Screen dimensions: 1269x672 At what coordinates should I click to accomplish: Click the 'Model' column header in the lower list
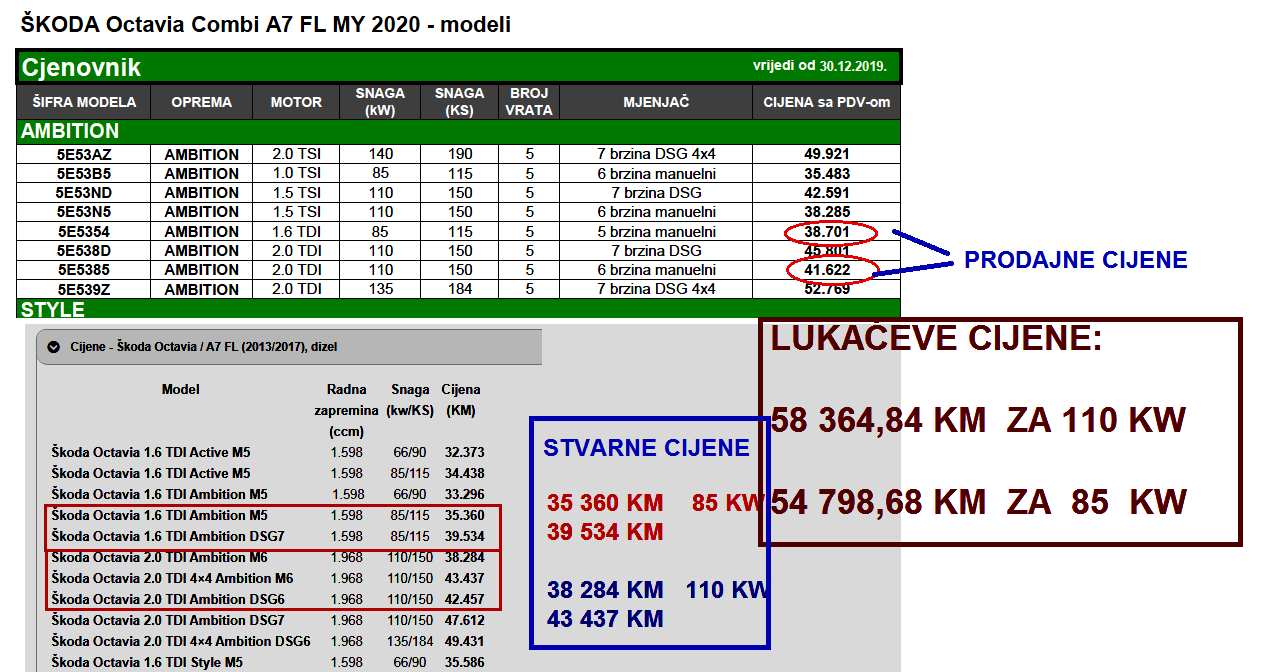point(181,389)
